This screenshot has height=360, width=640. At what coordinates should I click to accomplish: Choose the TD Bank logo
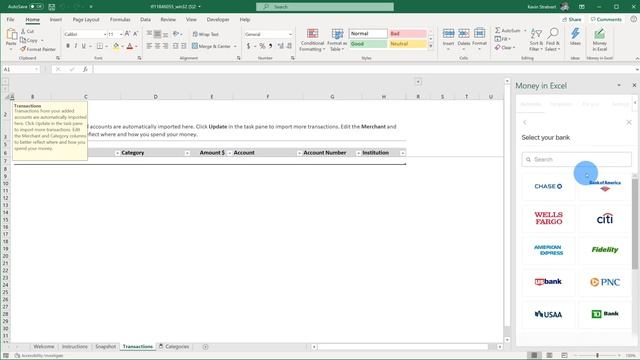pos(604,314)
